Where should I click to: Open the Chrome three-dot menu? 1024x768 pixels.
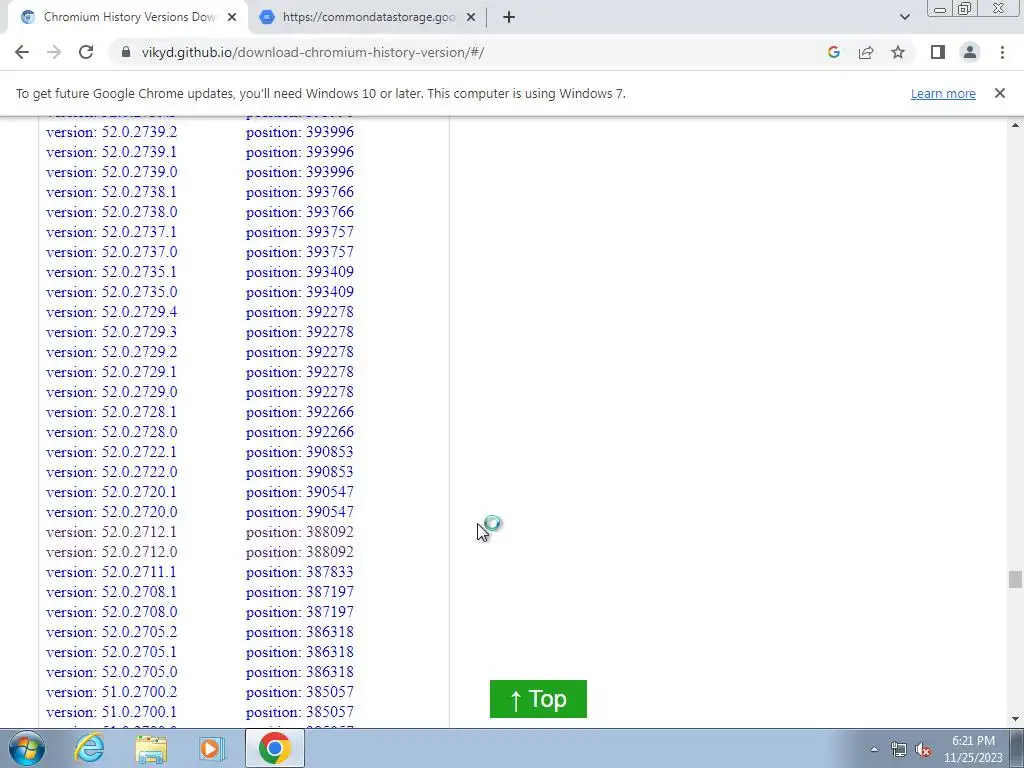[x=1002, y=52]
